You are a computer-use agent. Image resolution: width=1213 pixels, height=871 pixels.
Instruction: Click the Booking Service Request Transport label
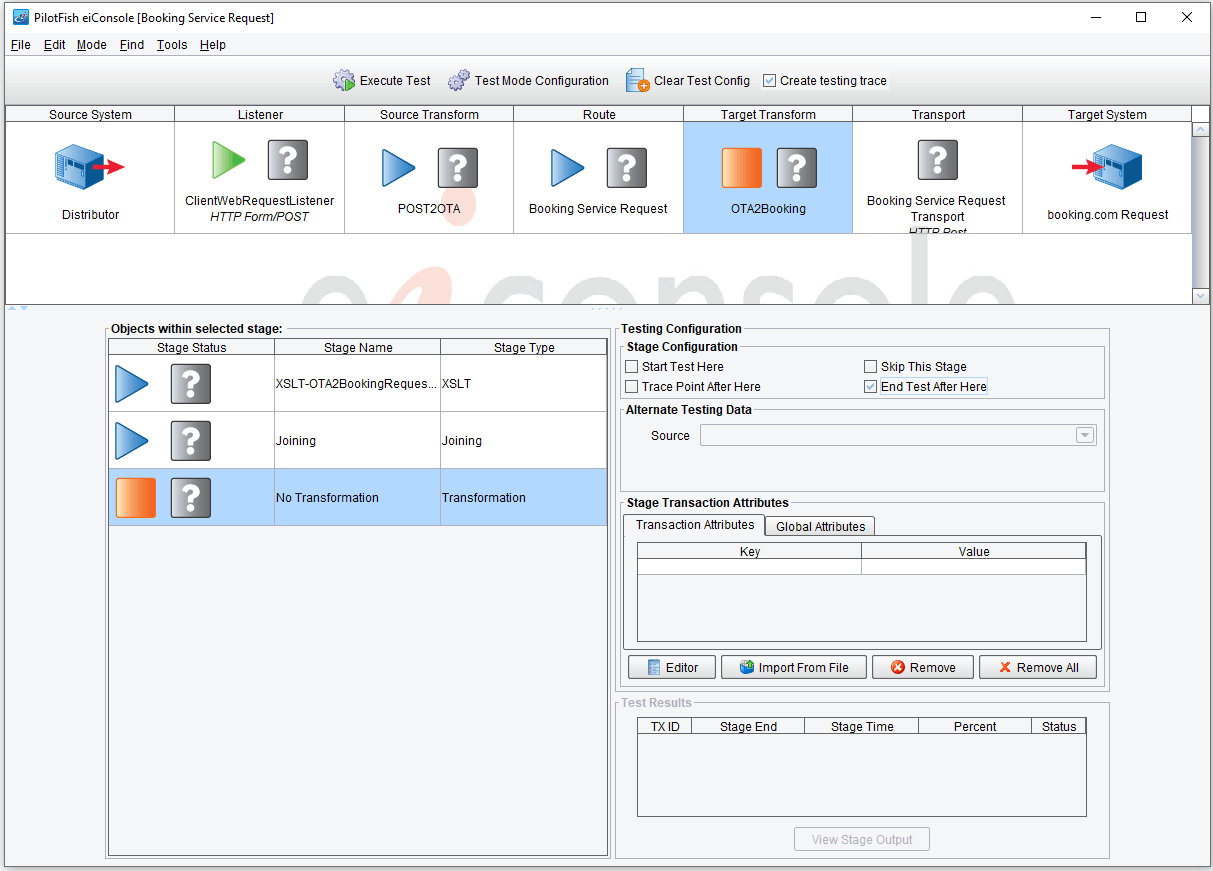pyautogui.click(x=937, y=209)
